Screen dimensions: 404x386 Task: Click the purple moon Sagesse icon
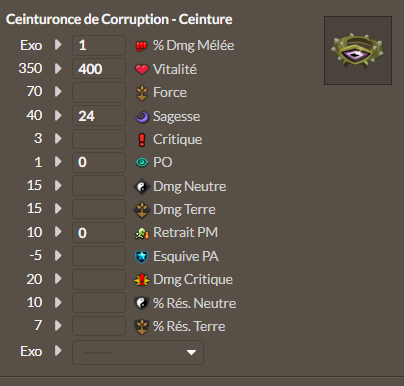point(142,117)
